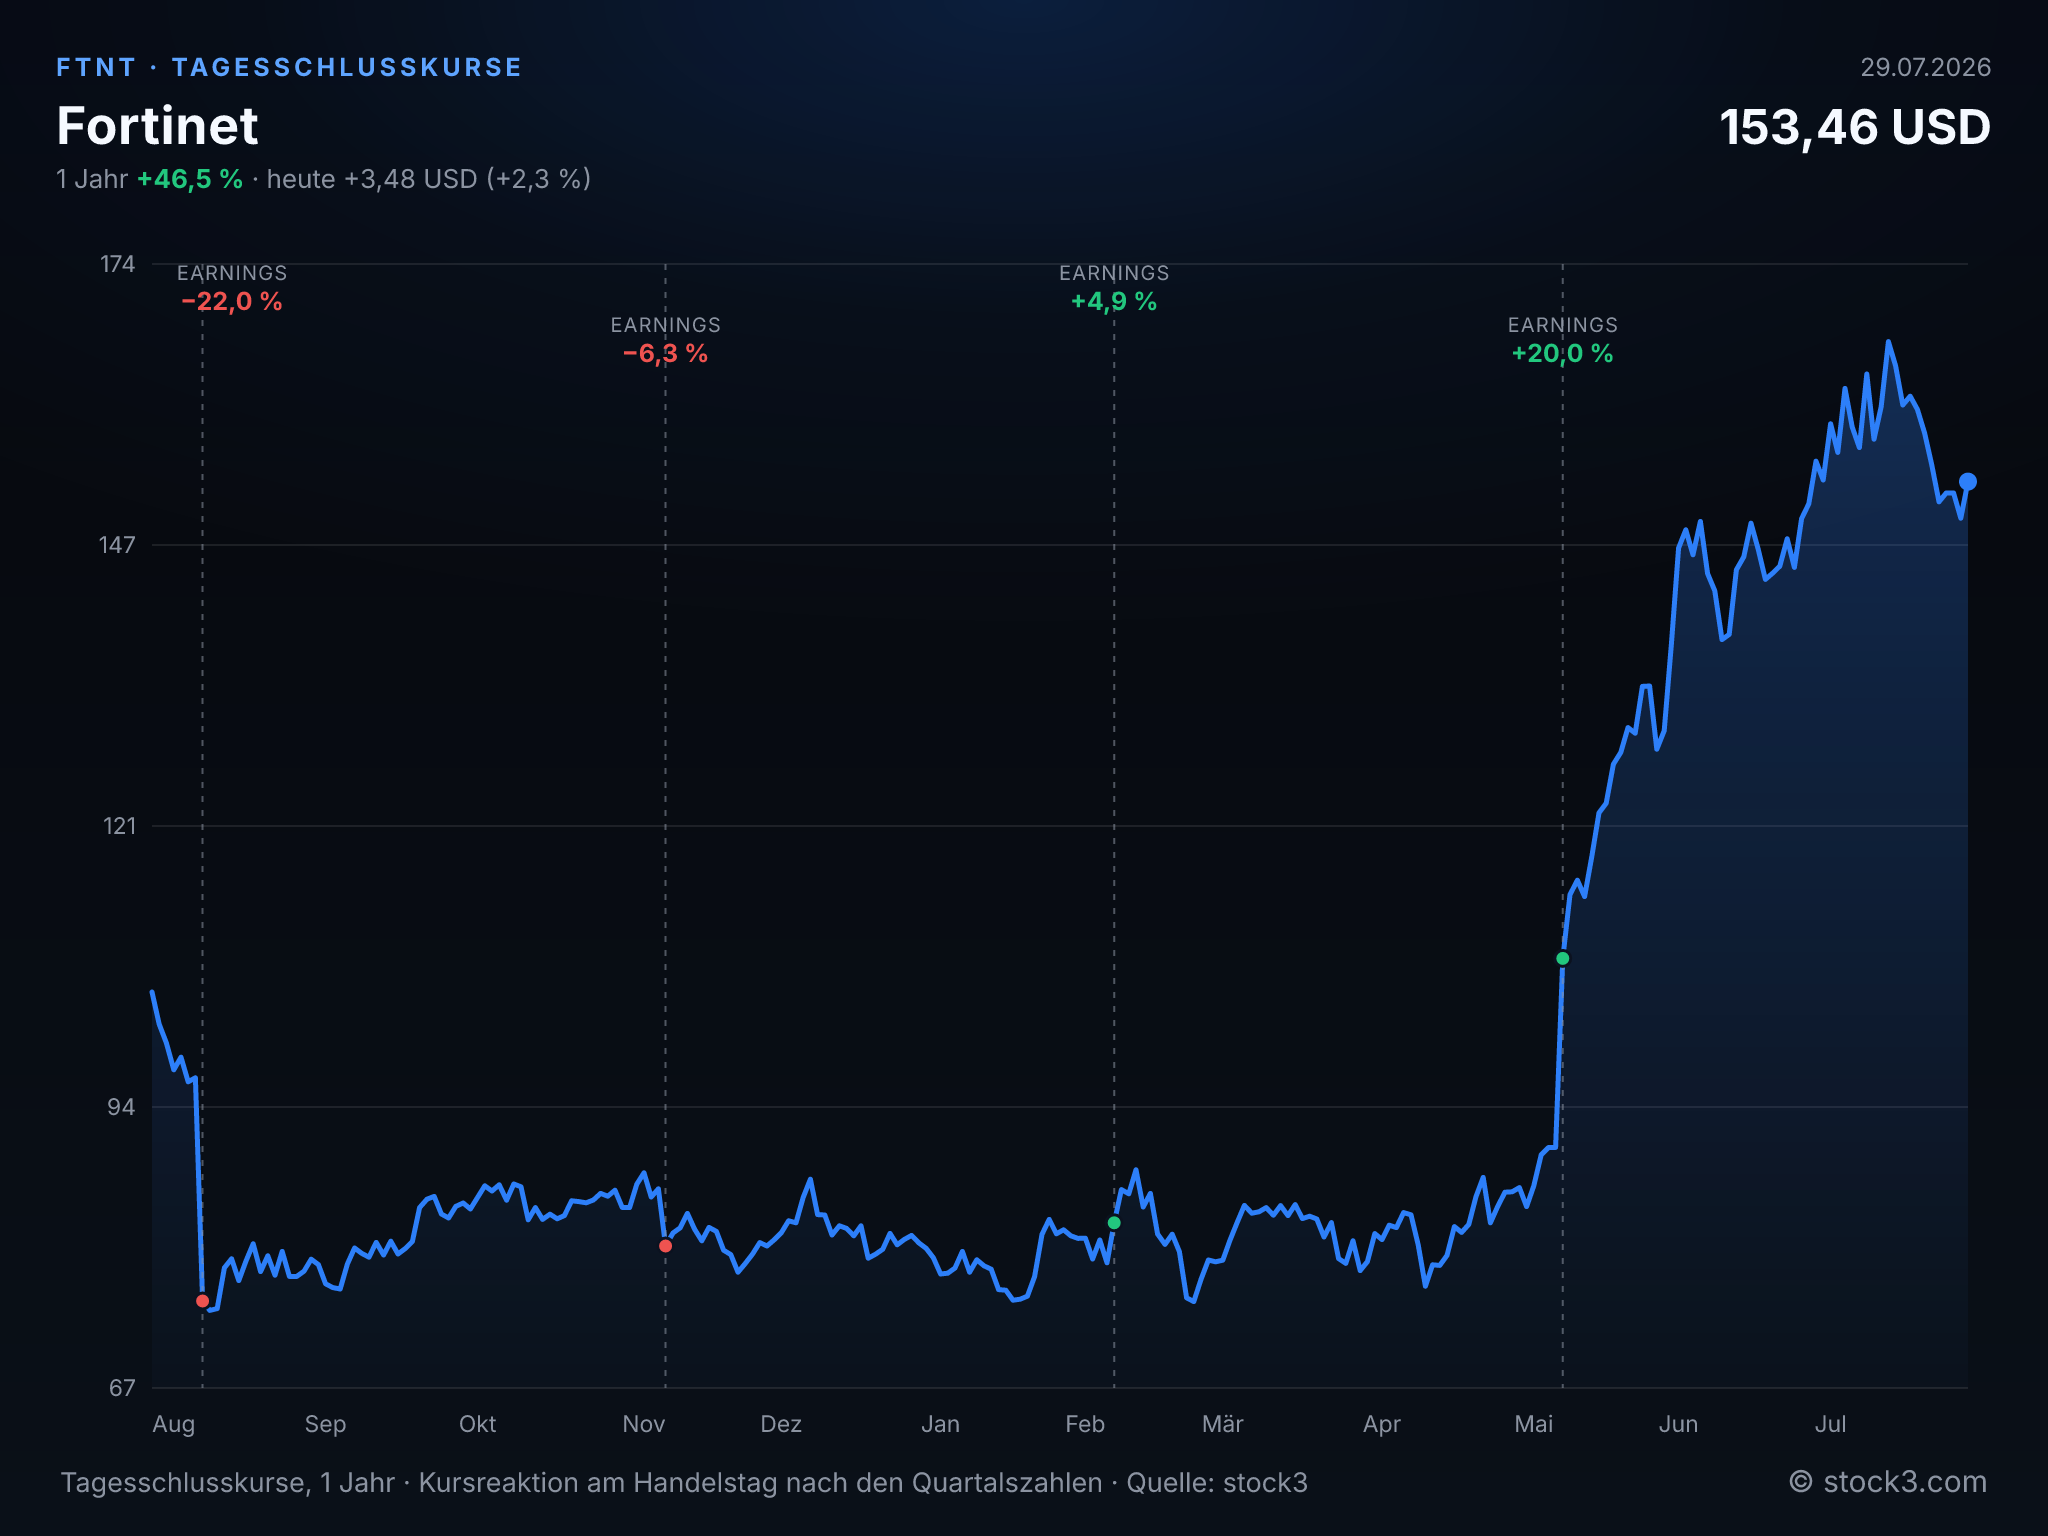Viewport: 2048px width, 1536px height.
Task: Click the Aug x-axis label
Action: coord(174,1424)
